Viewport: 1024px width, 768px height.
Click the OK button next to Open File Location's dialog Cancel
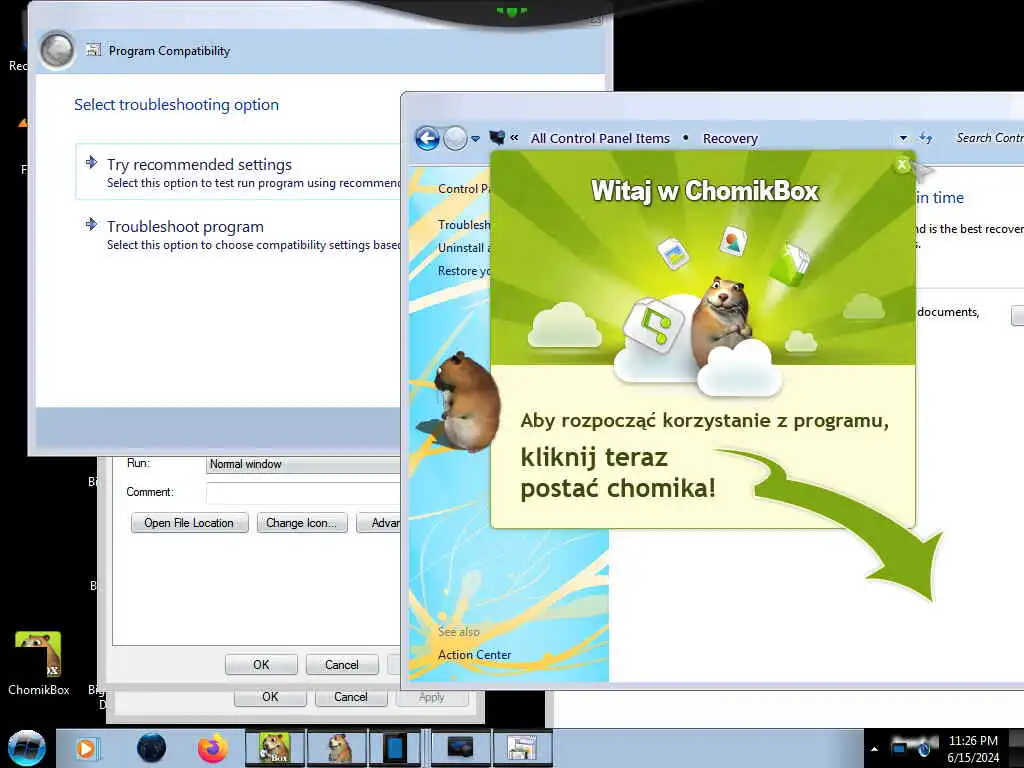(x=261, y=665)
